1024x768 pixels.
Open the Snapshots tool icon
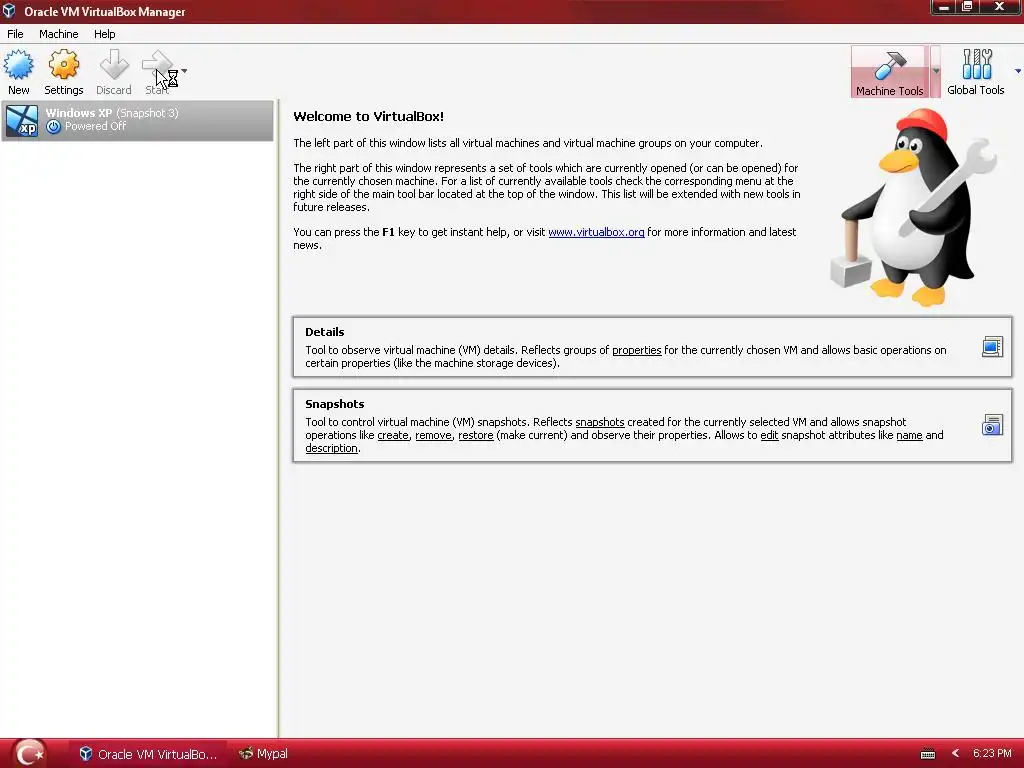coord(992,425)
